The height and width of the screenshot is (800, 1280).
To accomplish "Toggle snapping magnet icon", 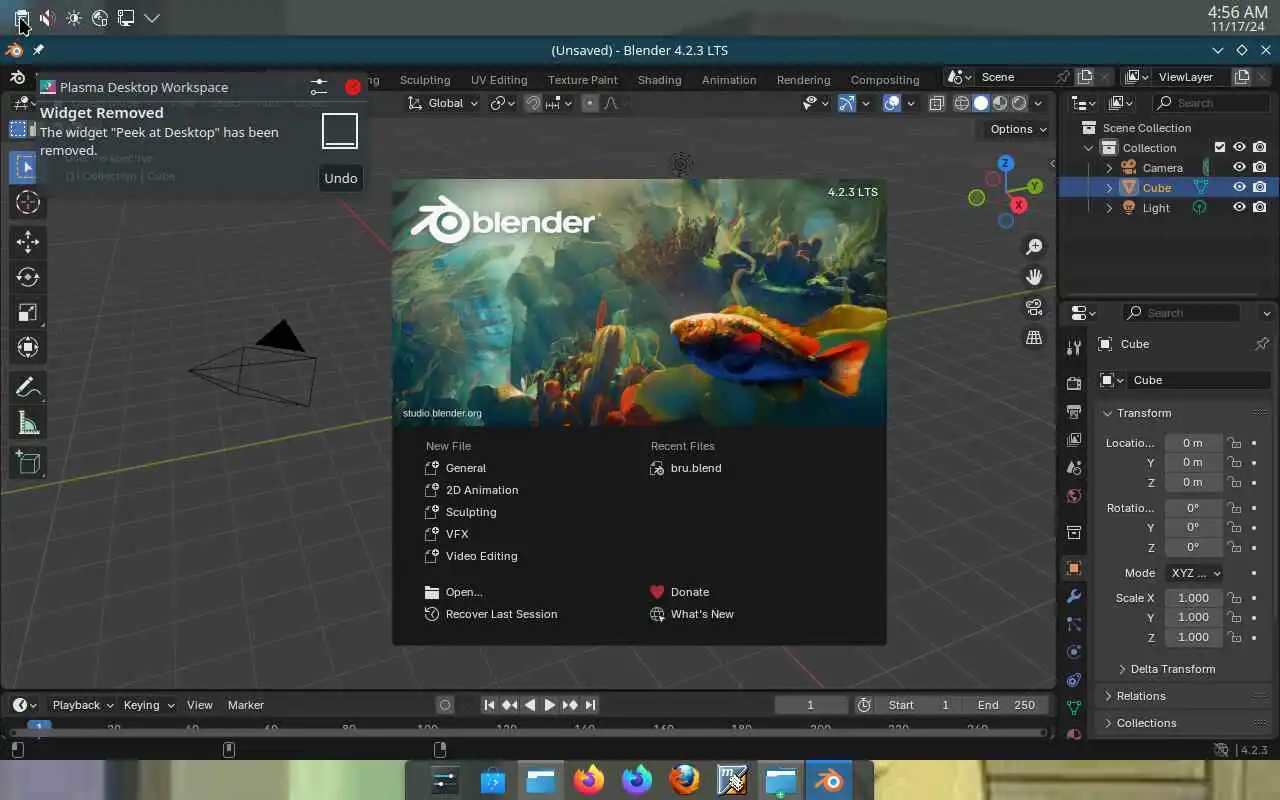I will point(533,103).
